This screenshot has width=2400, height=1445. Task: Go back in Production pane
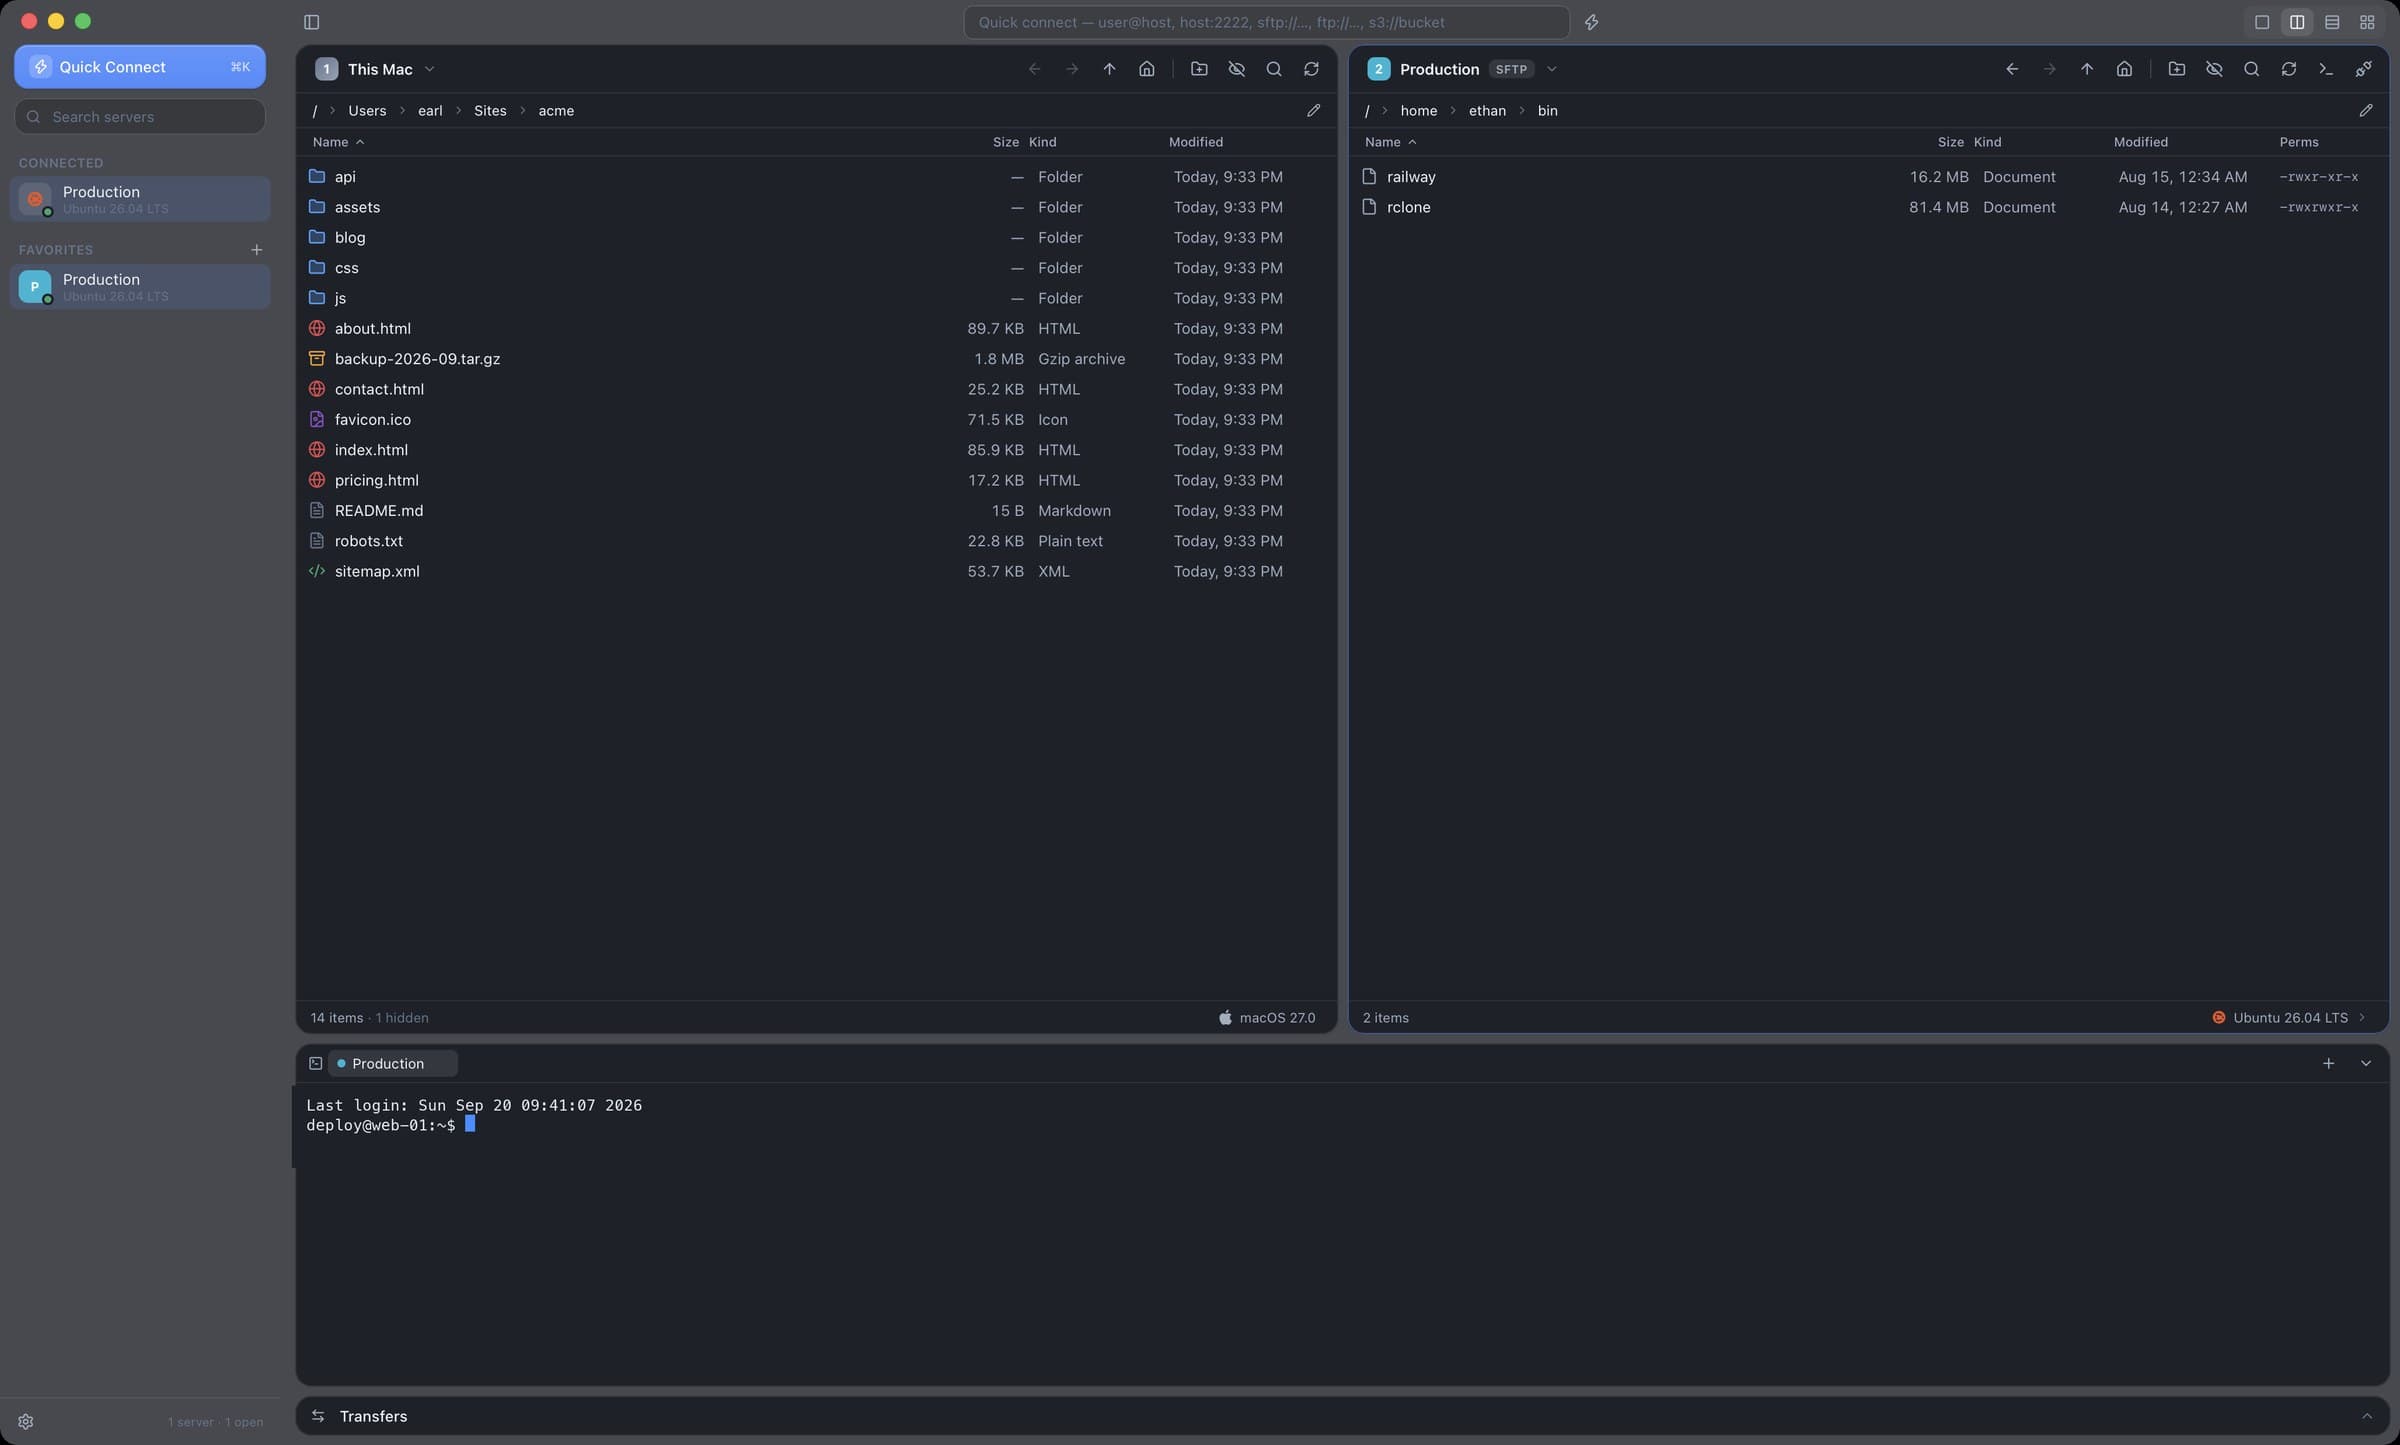tap(2012, 69)
